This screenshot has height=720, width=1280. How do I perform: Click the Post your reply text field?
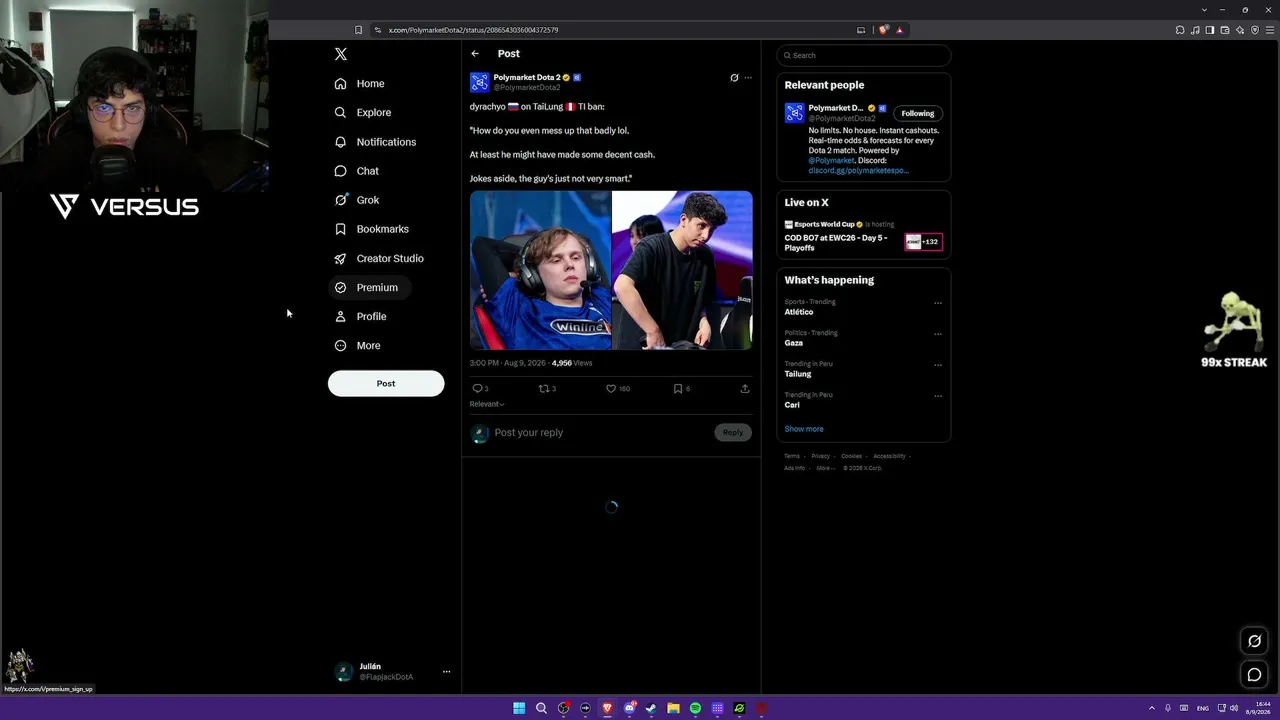600,433
